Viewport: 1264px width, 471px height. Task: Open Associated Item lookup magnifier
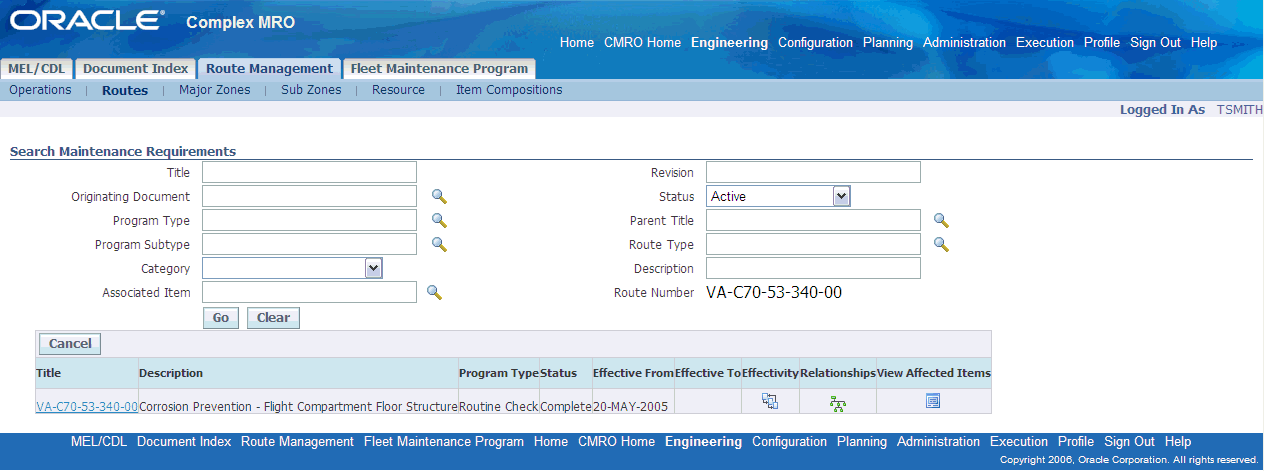[x=434, y=292]
